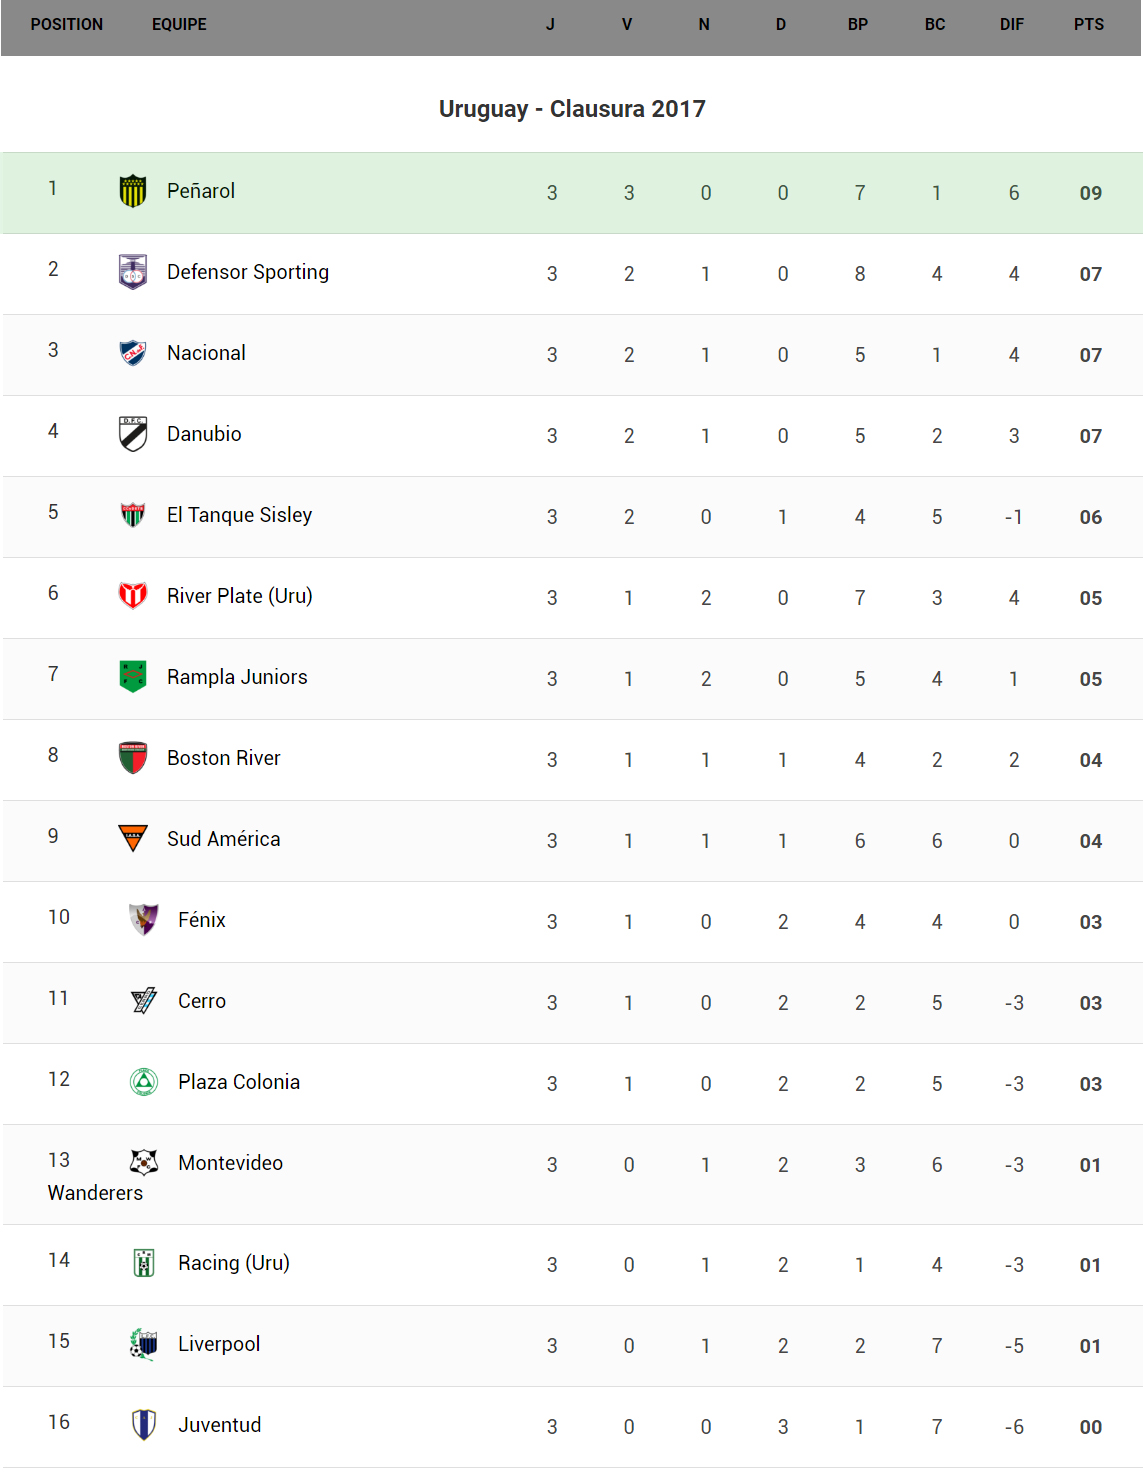Click the DIF column header
Screen dimensions: 1143x1472
[x=1012, y=25]
